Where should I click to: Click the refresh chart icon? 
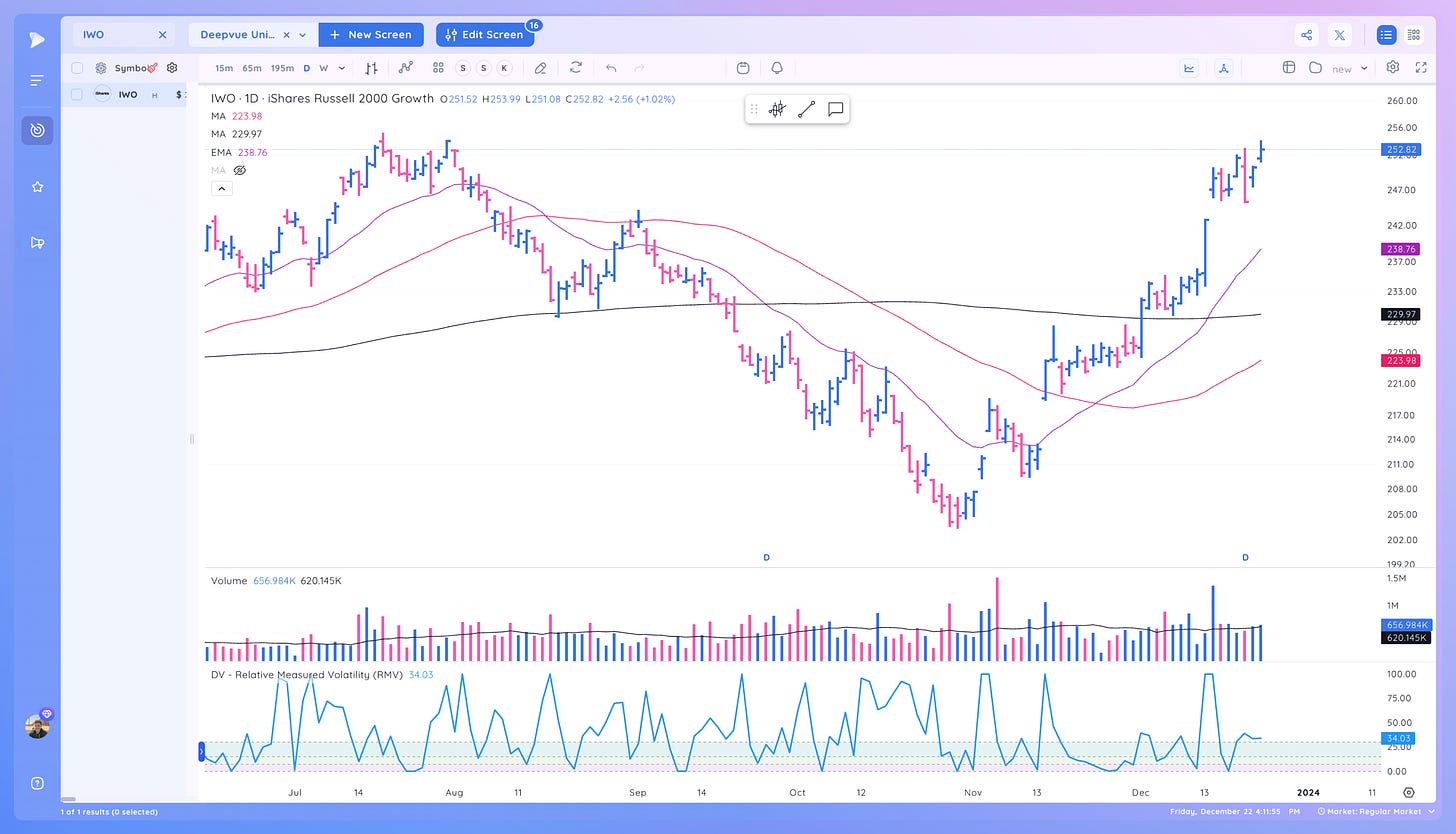pos(576,68)
